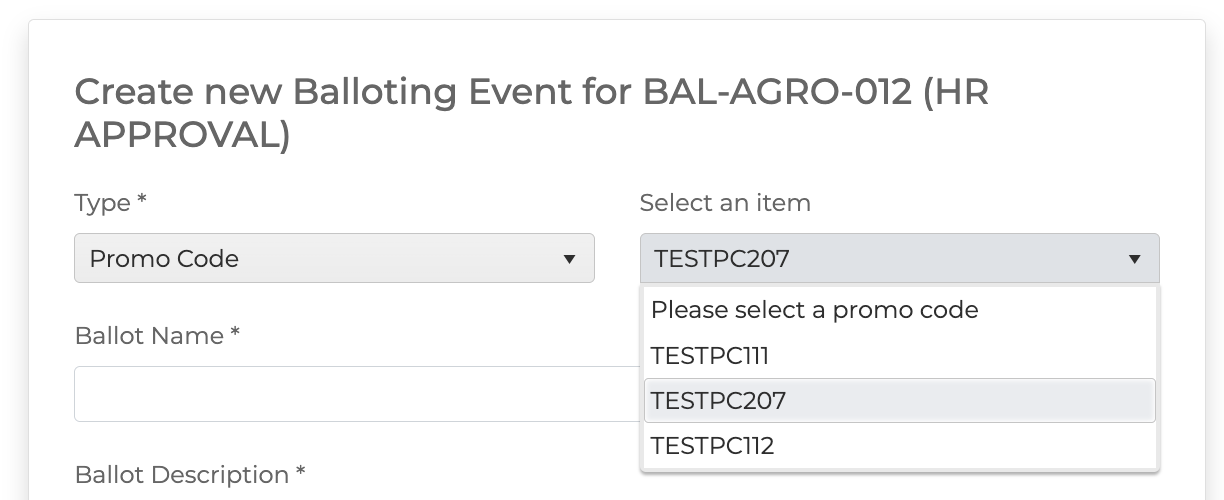Select "Please select a promo code" option

tap(814, 310)
